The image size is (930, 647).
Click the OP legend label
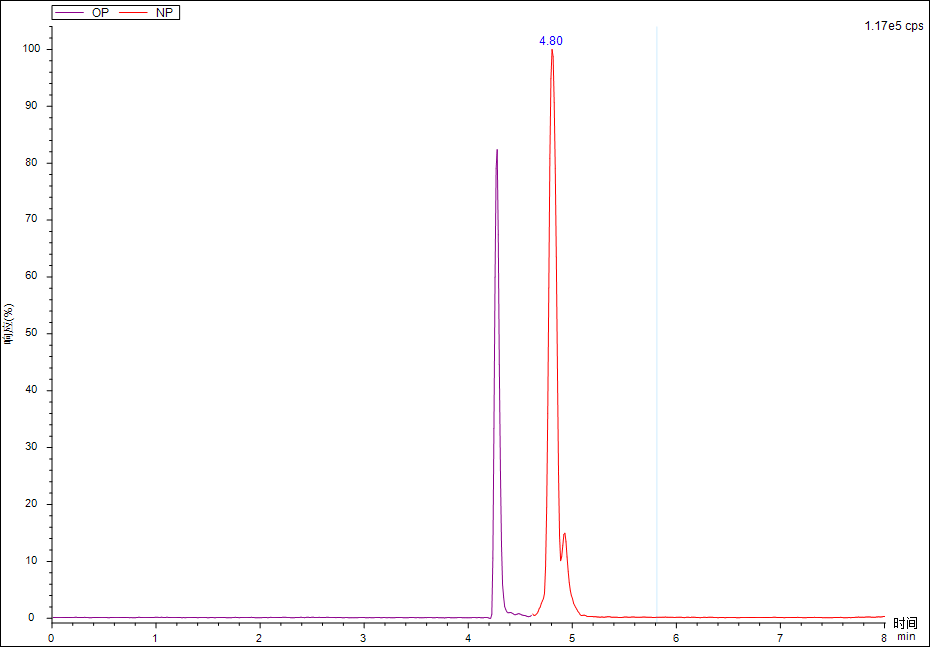pos(100,13)
